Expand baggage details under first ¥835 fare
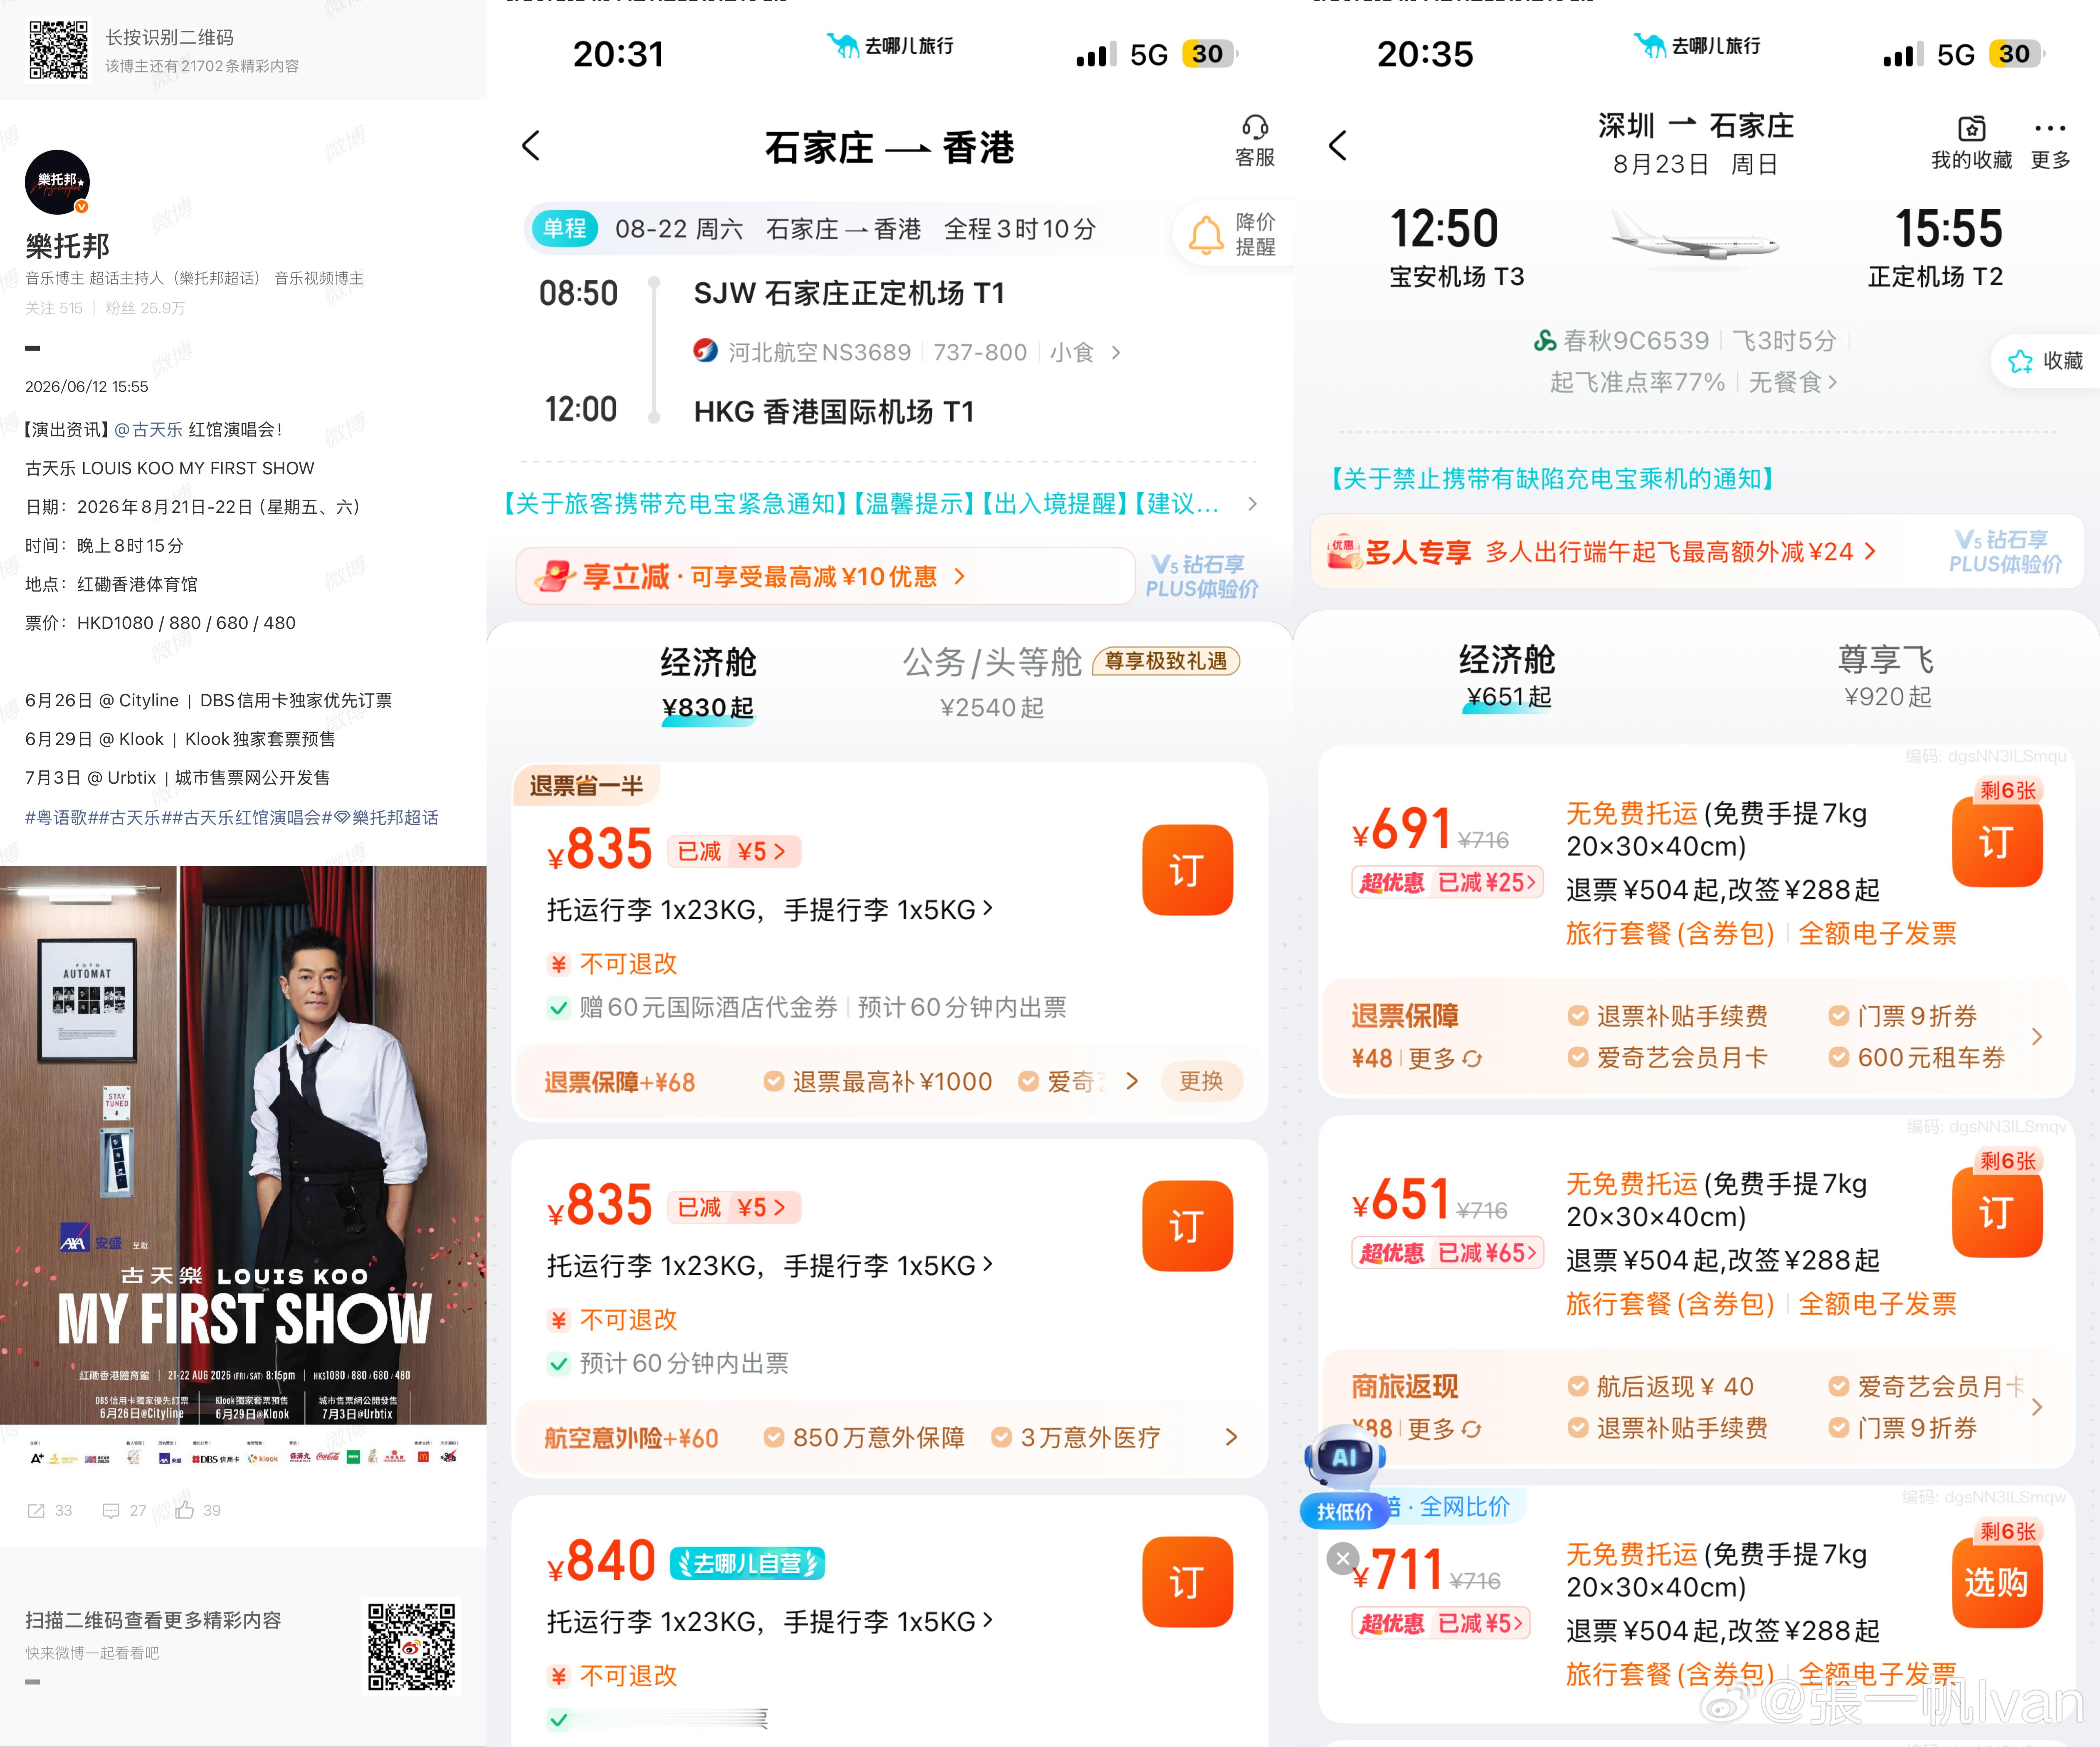2100x1747 pixels. point(770,909)
